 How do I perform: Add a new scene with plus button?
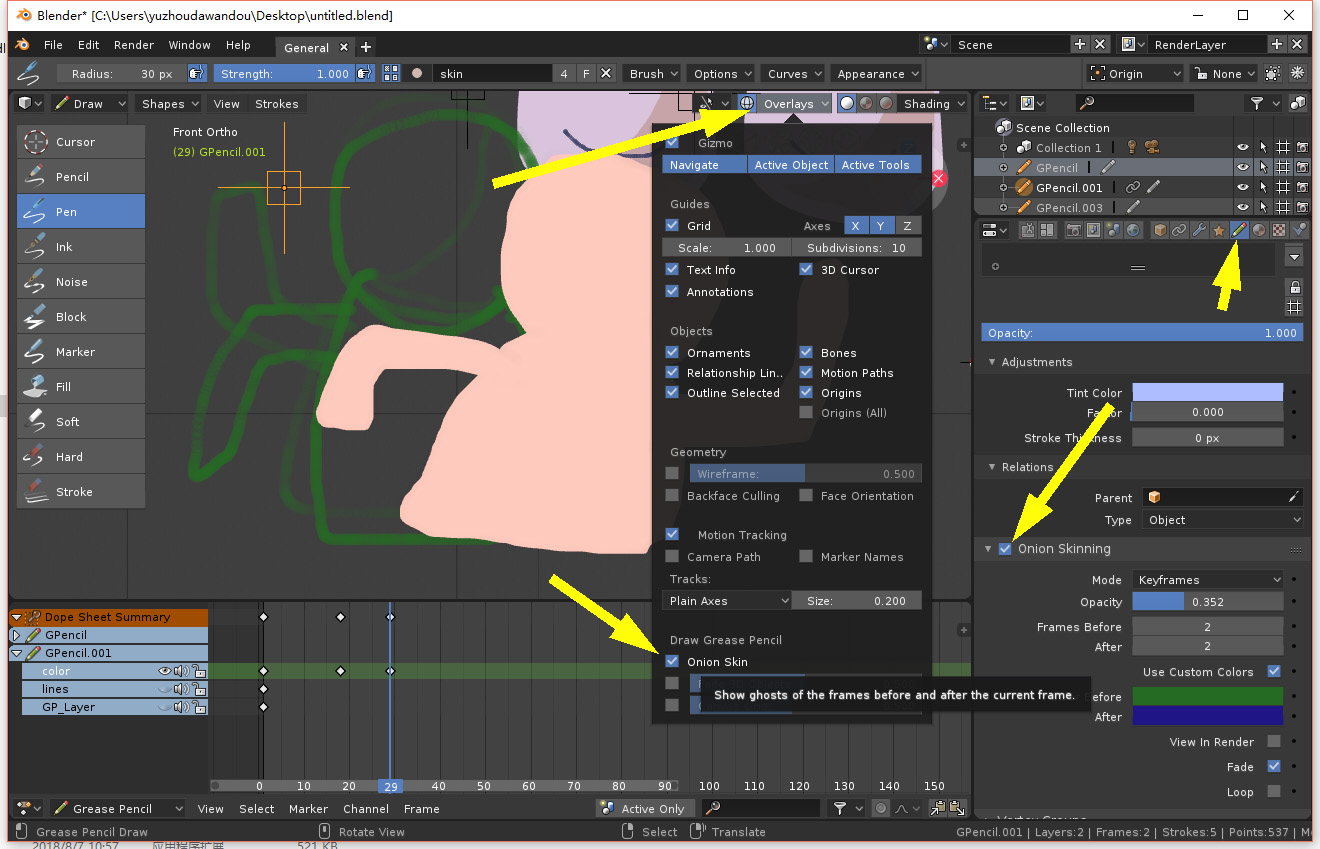pos(1079,45)
